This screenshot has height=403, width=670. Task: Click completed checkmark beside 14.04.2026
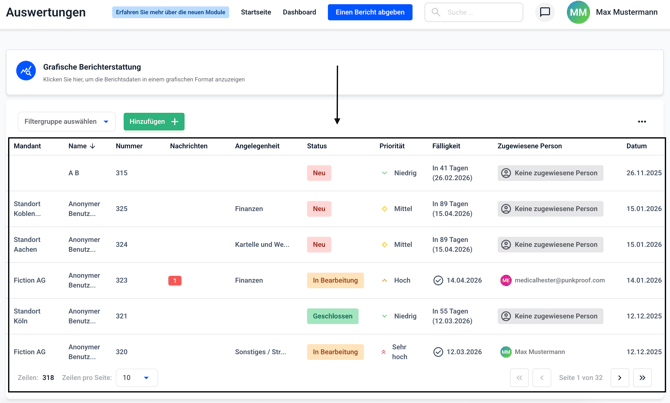tap(438, 281)
